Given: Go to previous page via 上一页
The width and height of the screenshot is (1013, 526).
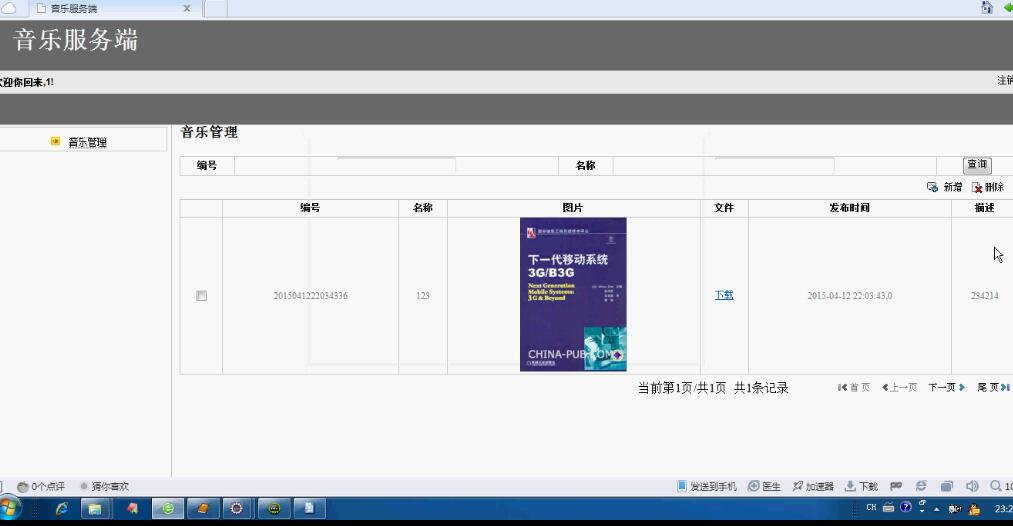Looking at the screenshot, I should pos(899,388).
